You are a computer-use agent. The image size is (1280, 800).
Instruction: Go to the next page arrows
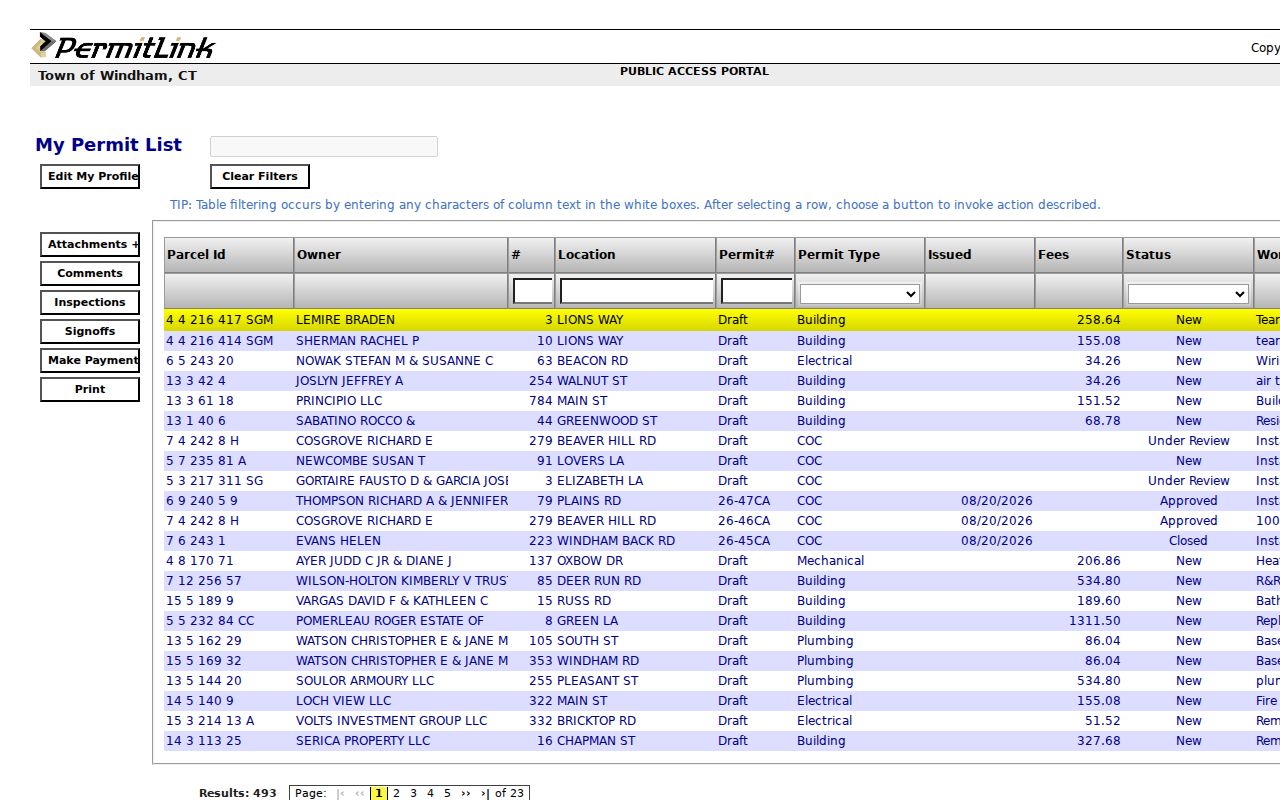click(x=466, y=793)
